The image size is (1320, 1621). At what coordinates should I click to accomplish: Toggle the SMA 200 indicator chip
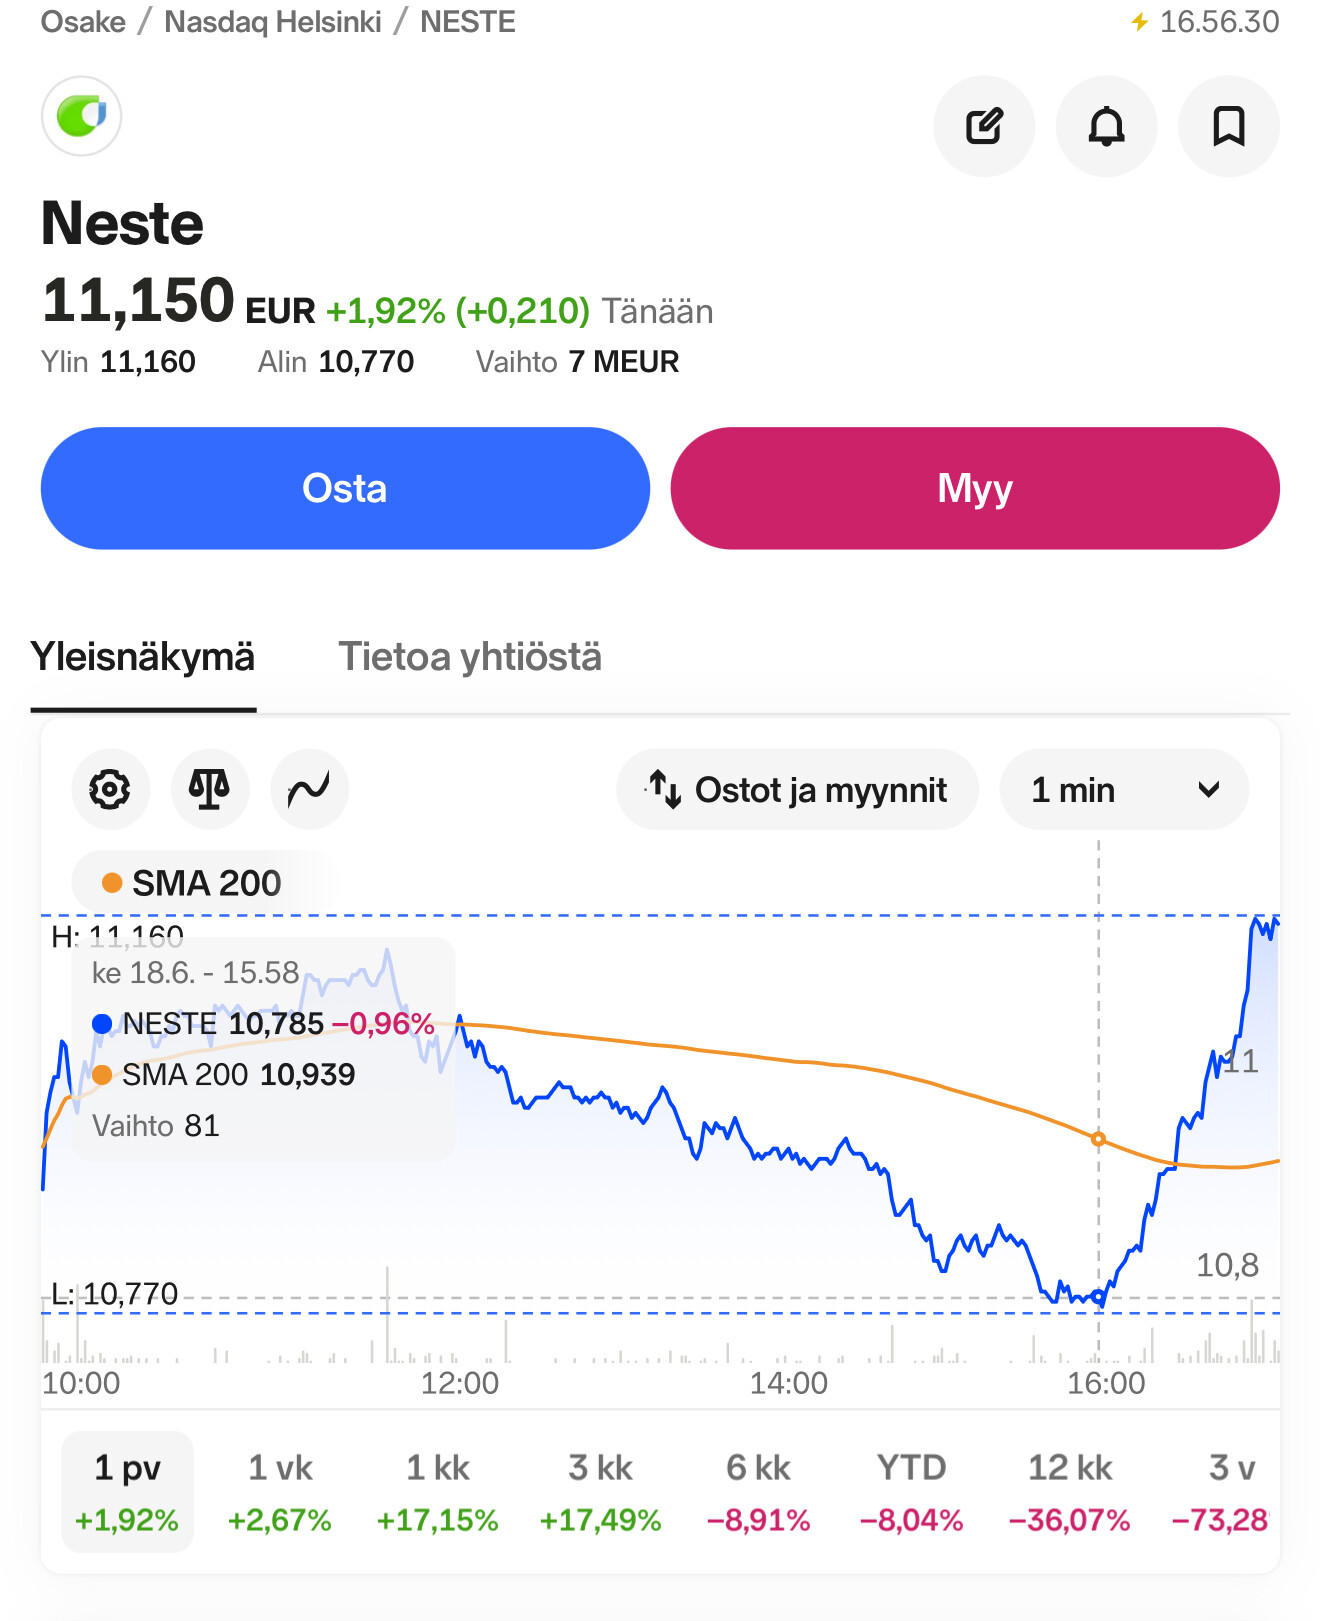pyautogui.click(x=192, y=883)
